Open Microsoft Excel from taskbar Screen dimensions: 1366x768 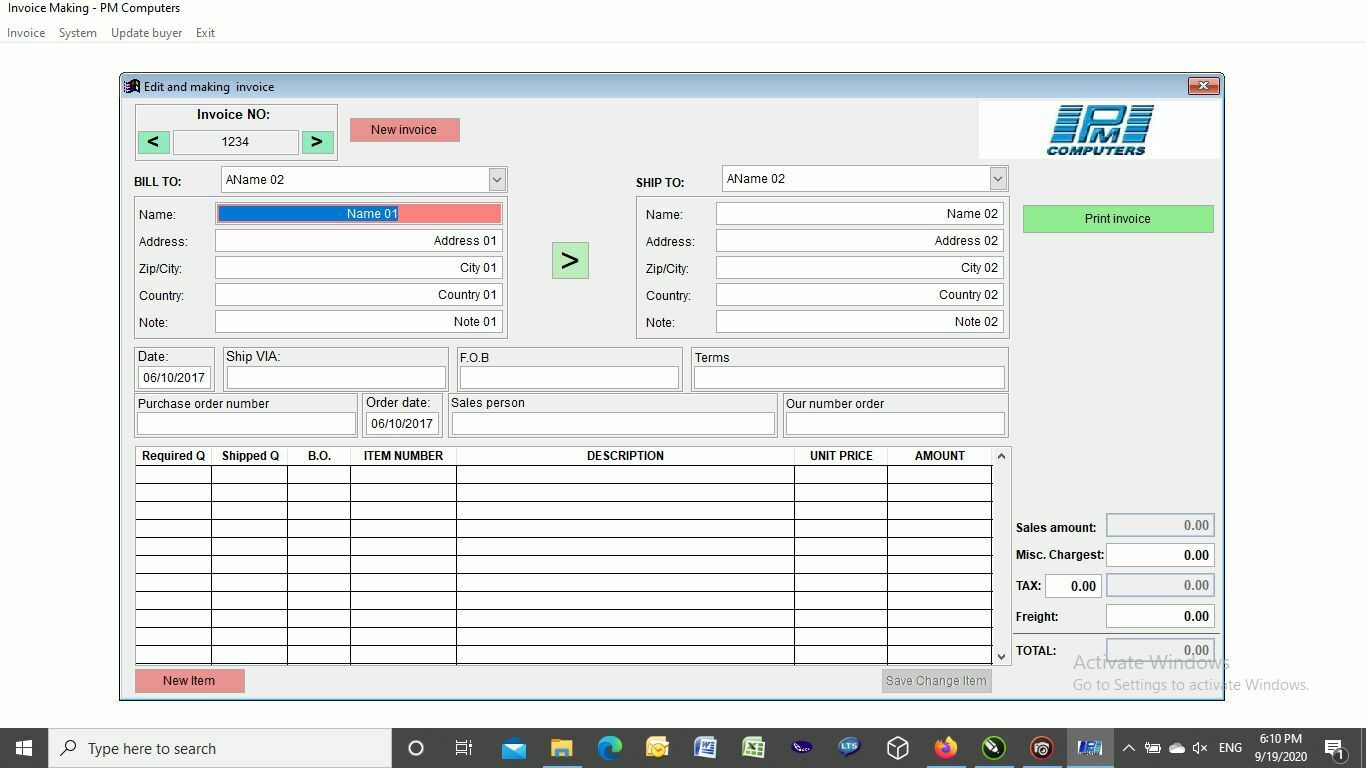tap(754, 748)
